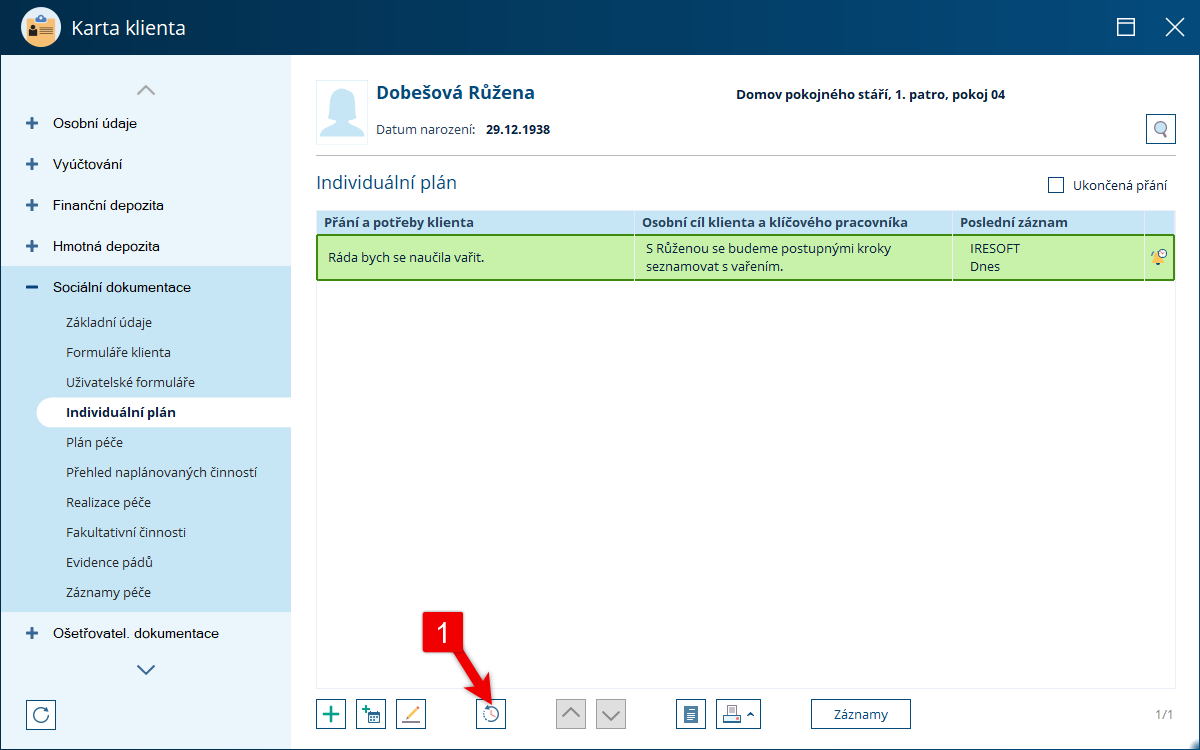Image resolution: width=1200 pixels, height=750 pixels.
Task: Click birth date 29.12.1938
Action: click(x=518, y=129)
